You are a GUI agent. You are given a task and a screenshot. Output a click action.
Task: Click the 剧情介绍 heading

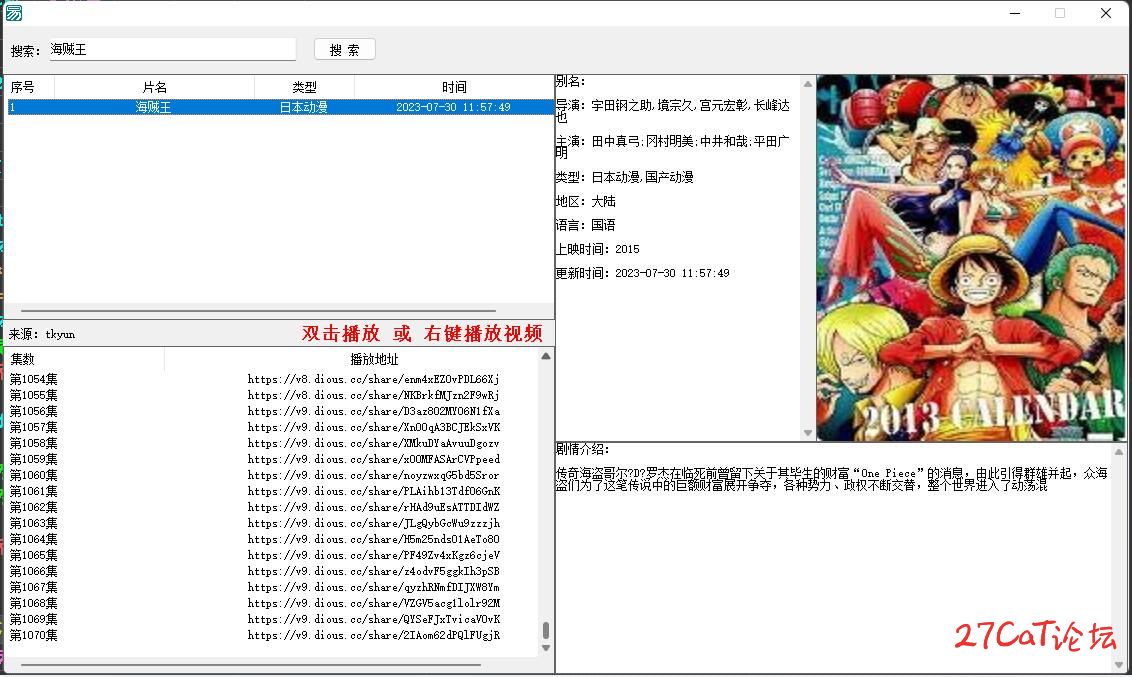(x=583, y=449)
